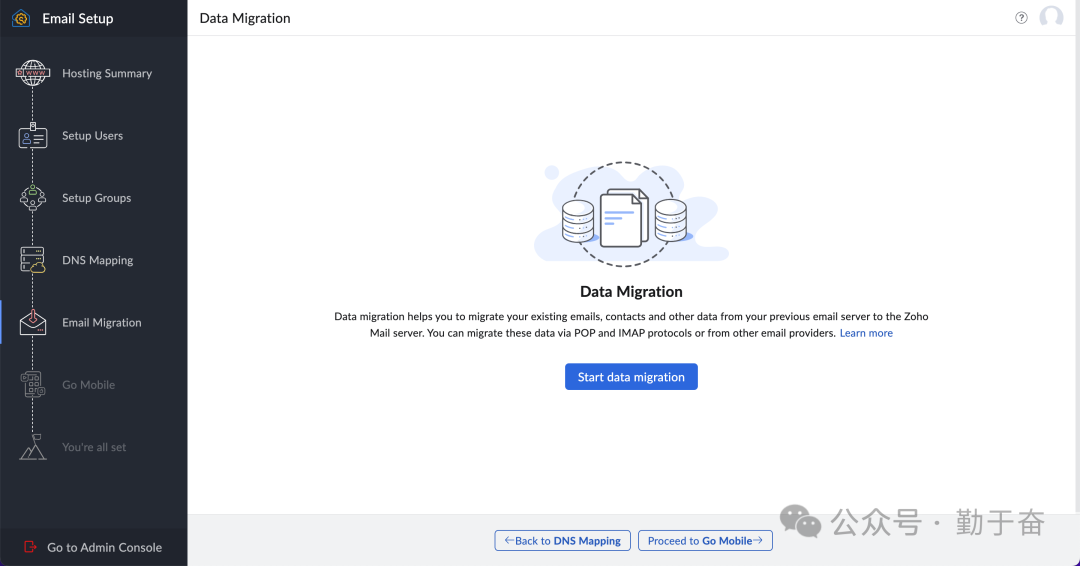1080x566 pixels.
Task: Choose the Setup Groups text label
Action: pyautogui.click(x=96, y=198)
